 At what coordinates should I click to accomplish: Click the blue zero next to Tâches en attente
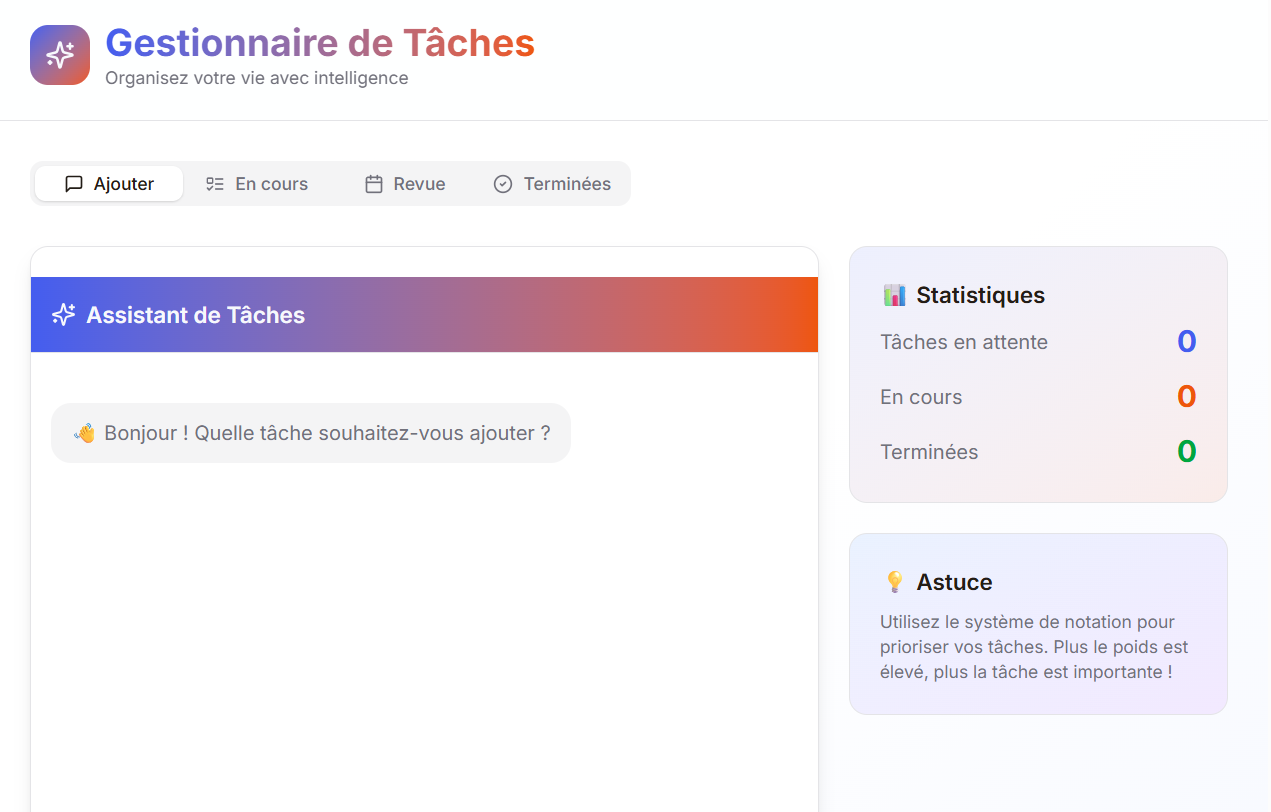(x=1186, y=341)
